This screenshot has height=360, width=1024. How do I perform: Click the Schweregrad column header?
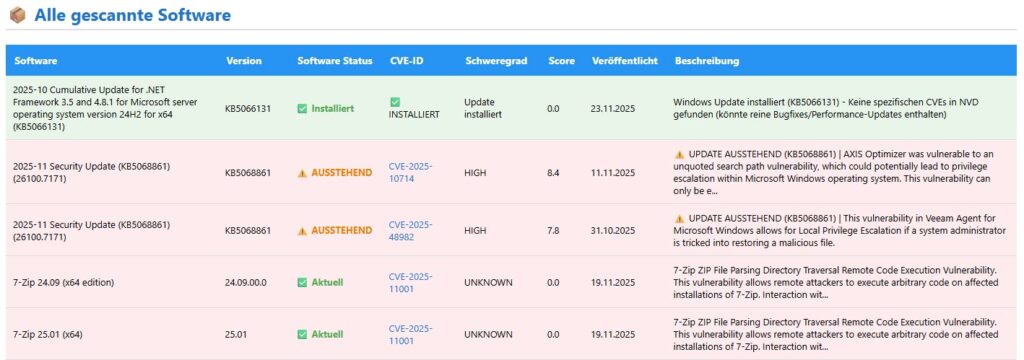tap(496, 61)
